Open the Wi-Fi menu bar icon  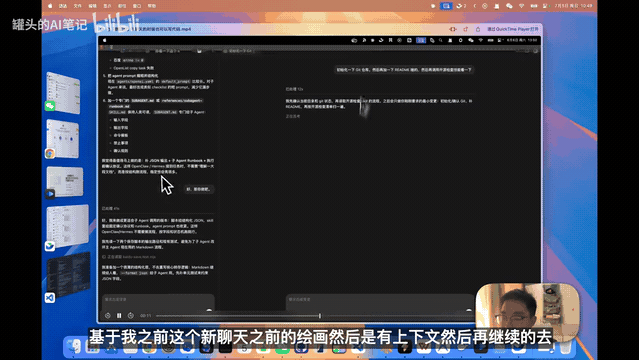click(521, 6)
